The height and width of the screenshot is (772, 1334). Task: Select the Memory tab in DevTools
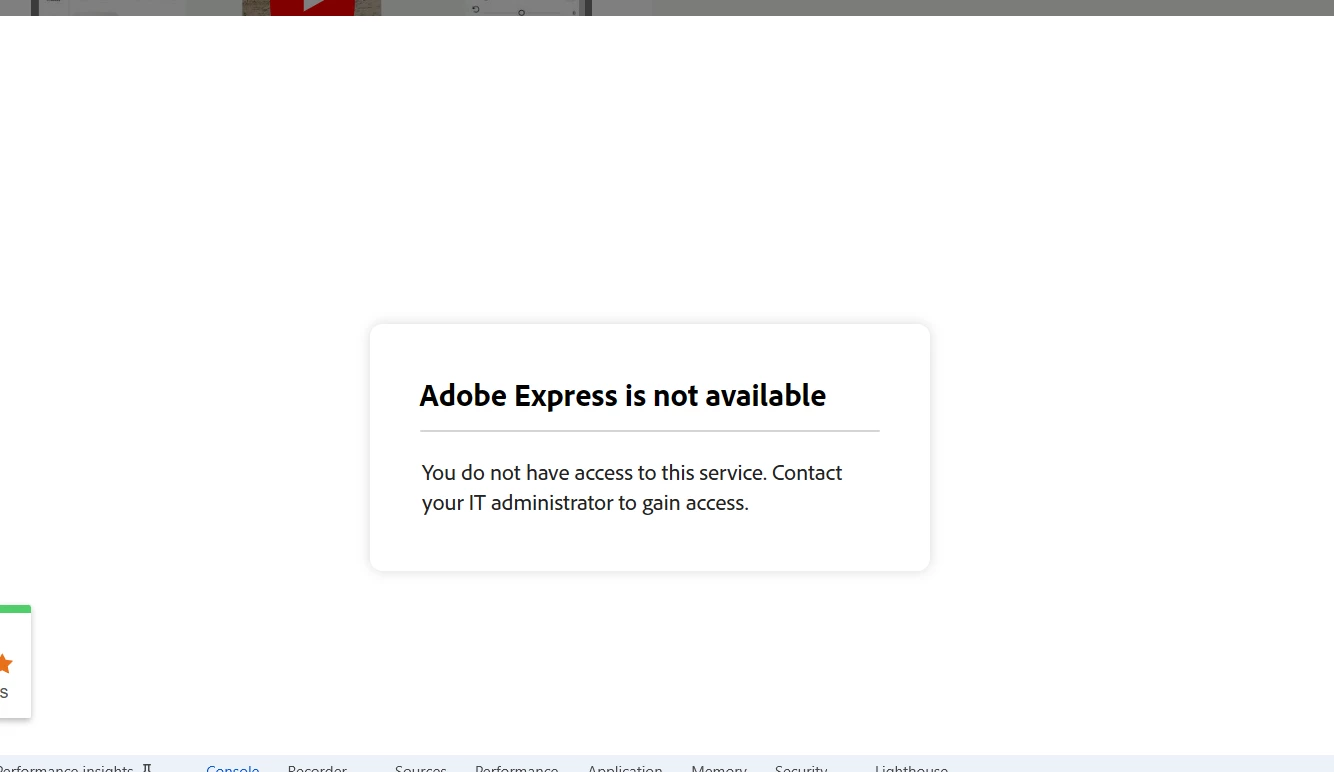tap(719, 767)
